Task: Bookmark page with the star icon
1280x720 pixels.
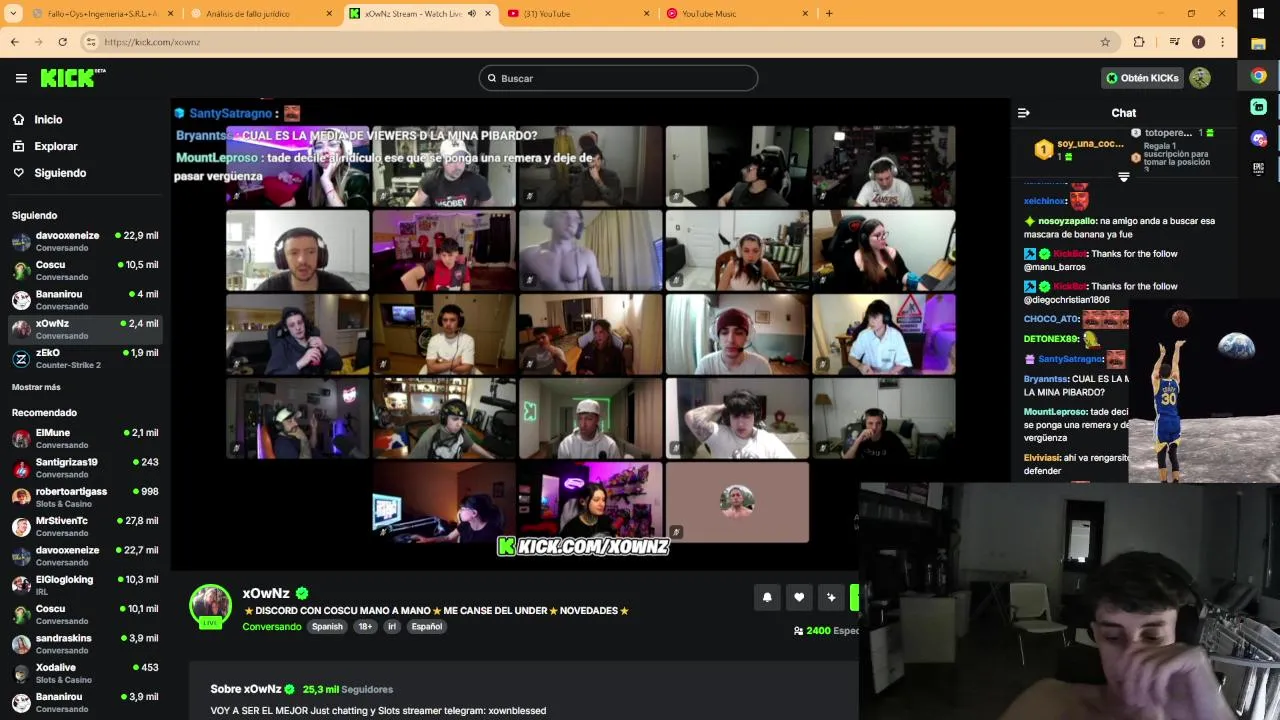Action: [1105, 42]
